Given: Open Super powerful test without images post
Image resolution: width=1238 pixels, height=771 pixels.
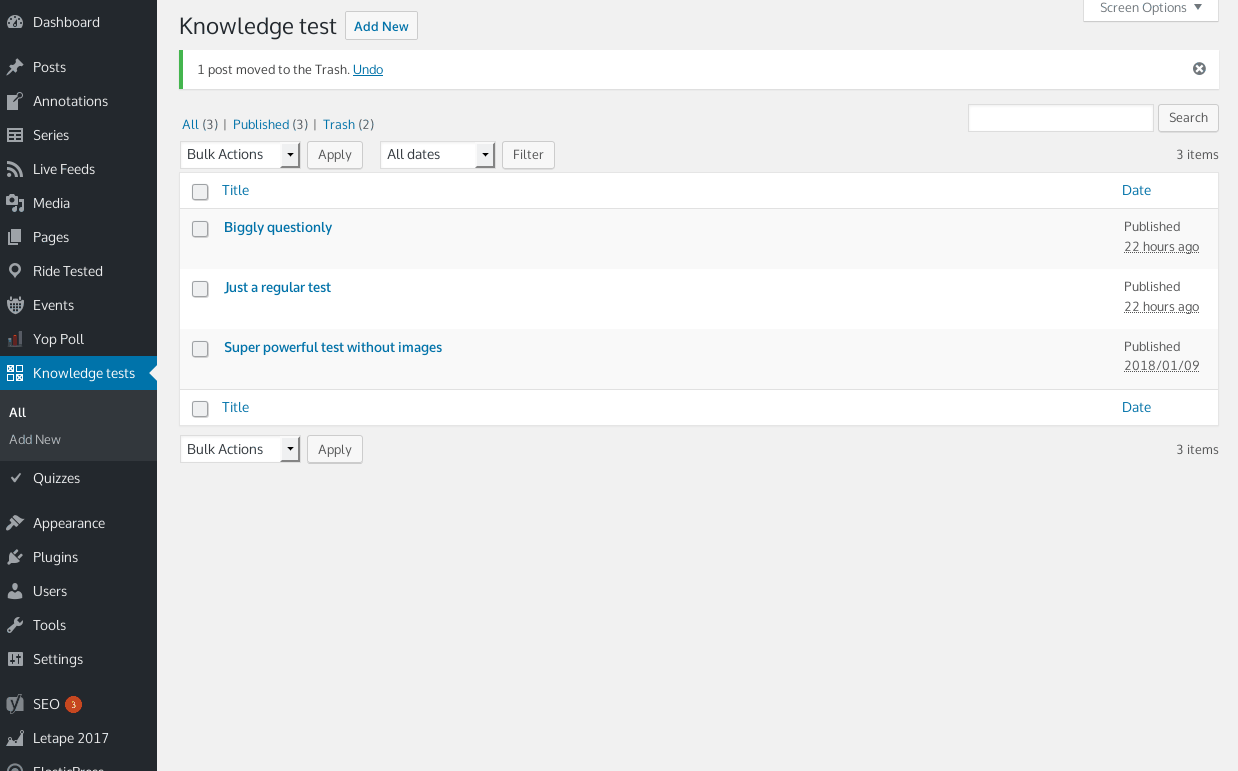Looking at the screenshot, I should click(x=333, y=347).
